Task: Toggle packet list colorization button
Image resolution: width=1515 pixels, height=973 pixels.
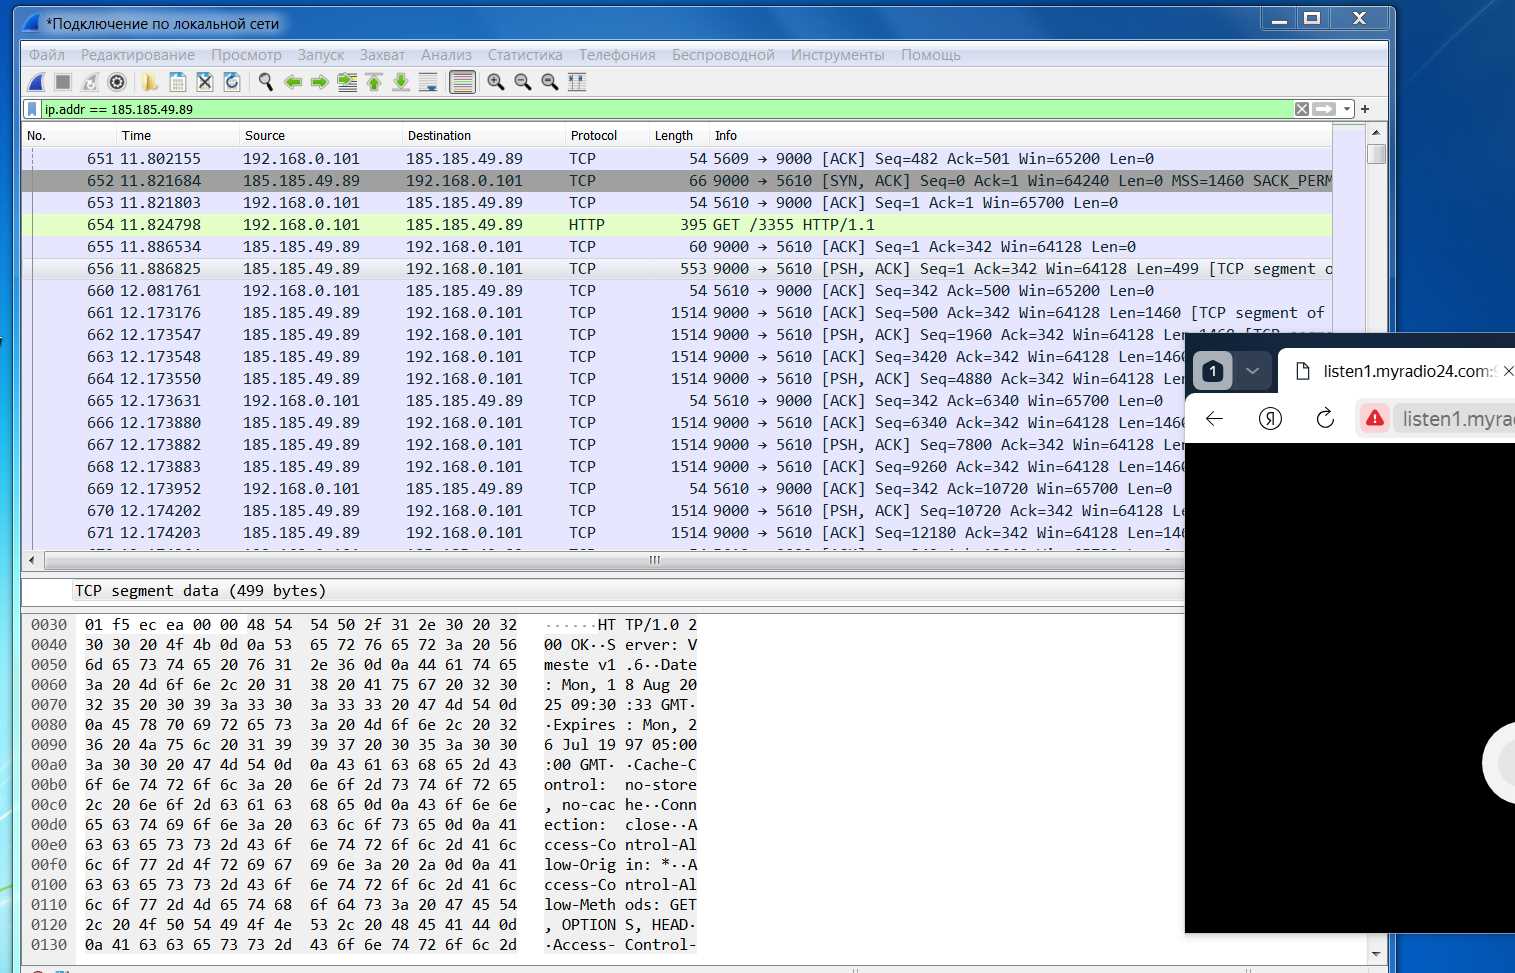Action: pos(462,82)
